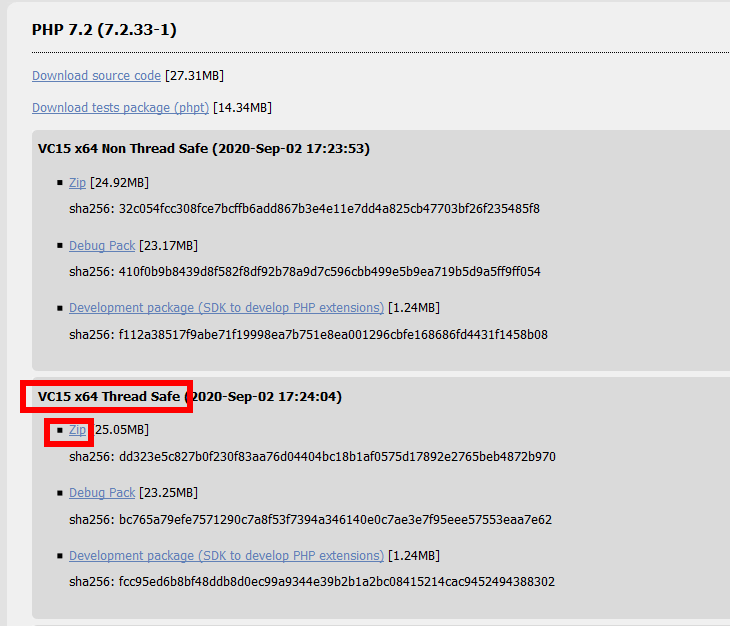Screen dimensions: 730x626
Task: Click the PHP 7.2 (7.2.33-1) heading
Action: (104, 30)
